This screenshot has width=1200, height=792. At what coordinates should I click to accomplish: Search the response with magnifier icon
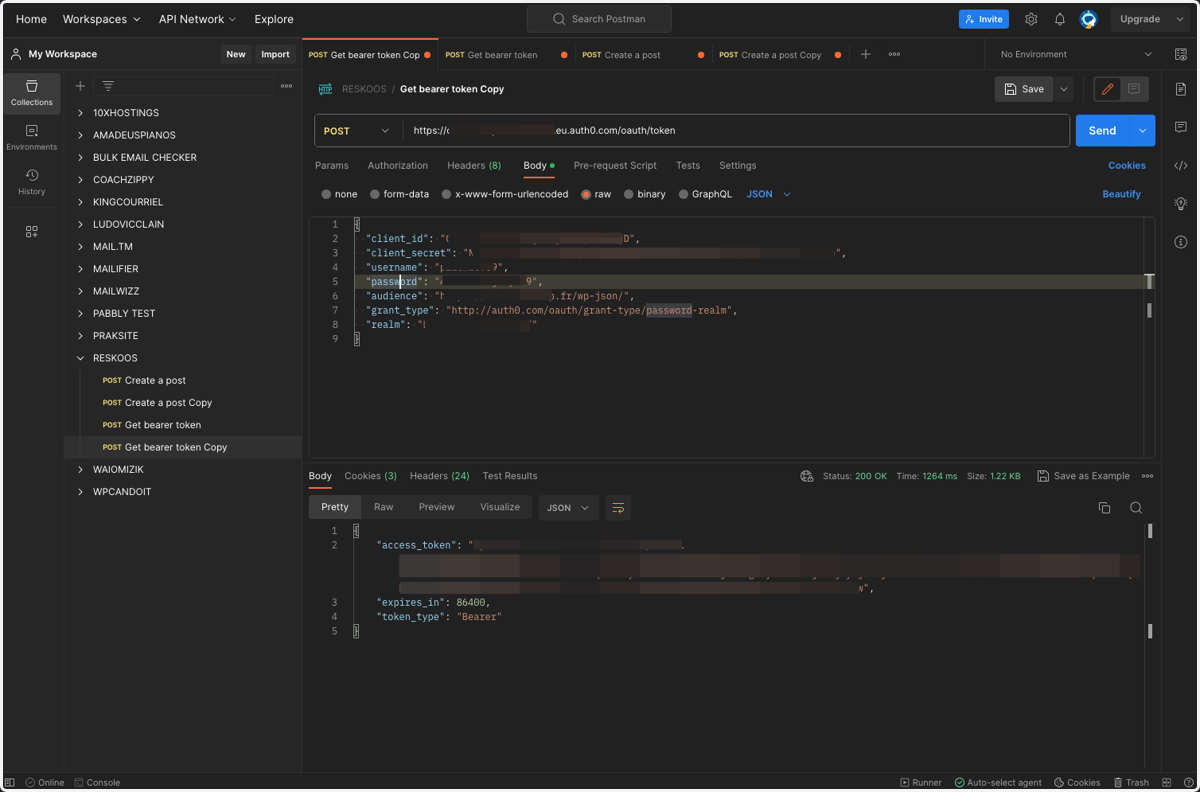1136,508
